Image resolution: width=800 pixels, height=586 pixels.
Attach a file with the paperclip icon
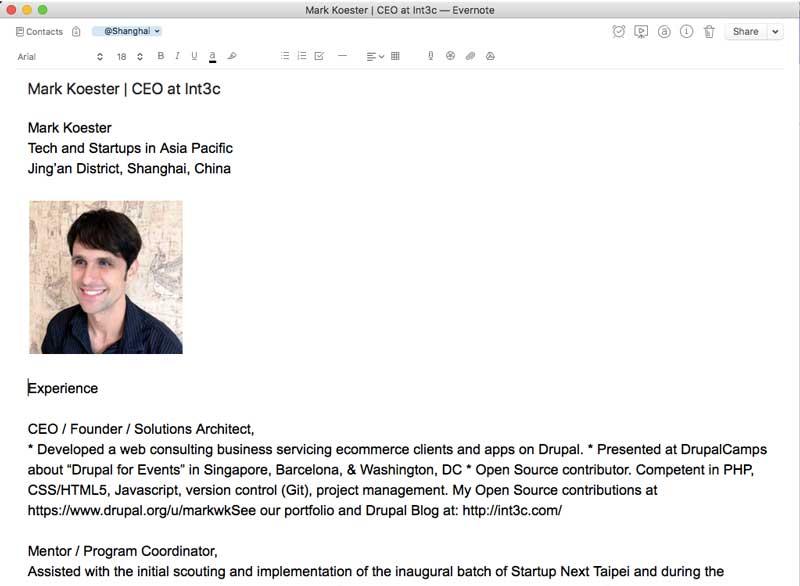coord(470,56)
